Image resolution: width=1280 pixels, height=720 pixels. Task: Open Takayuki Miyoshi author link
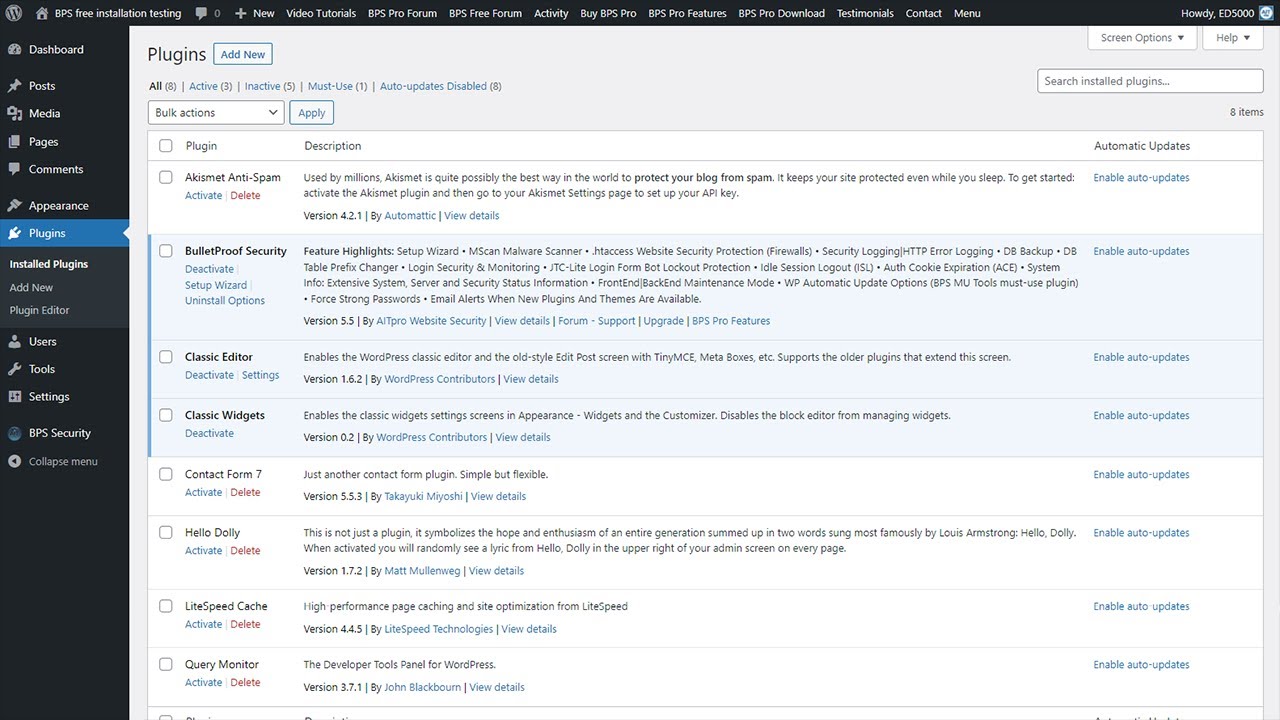(x=424, y=496)
